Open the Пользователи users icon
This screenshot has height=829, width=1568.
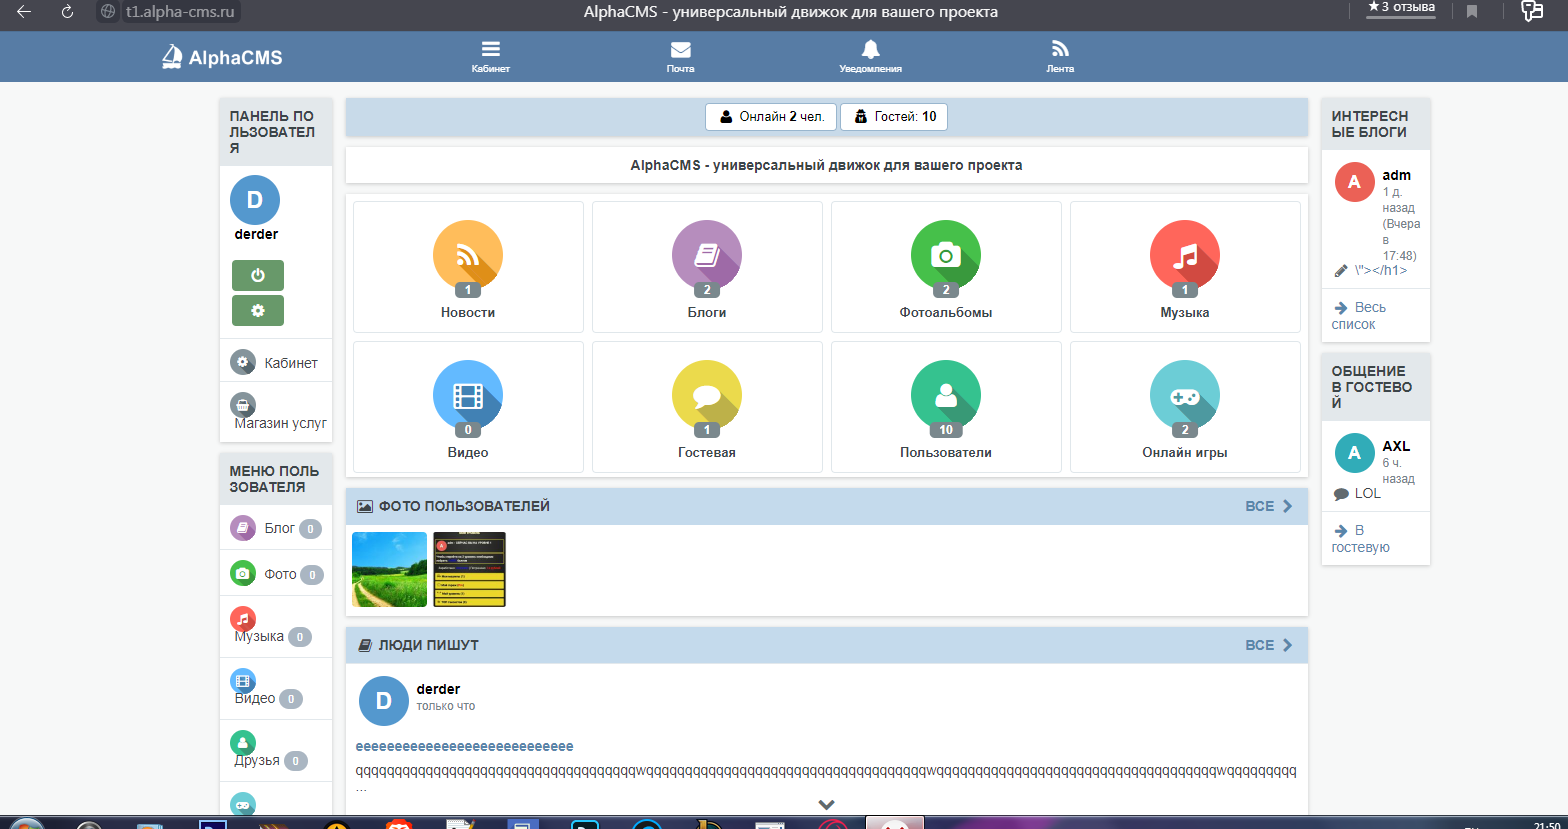(x=945, y=395)
